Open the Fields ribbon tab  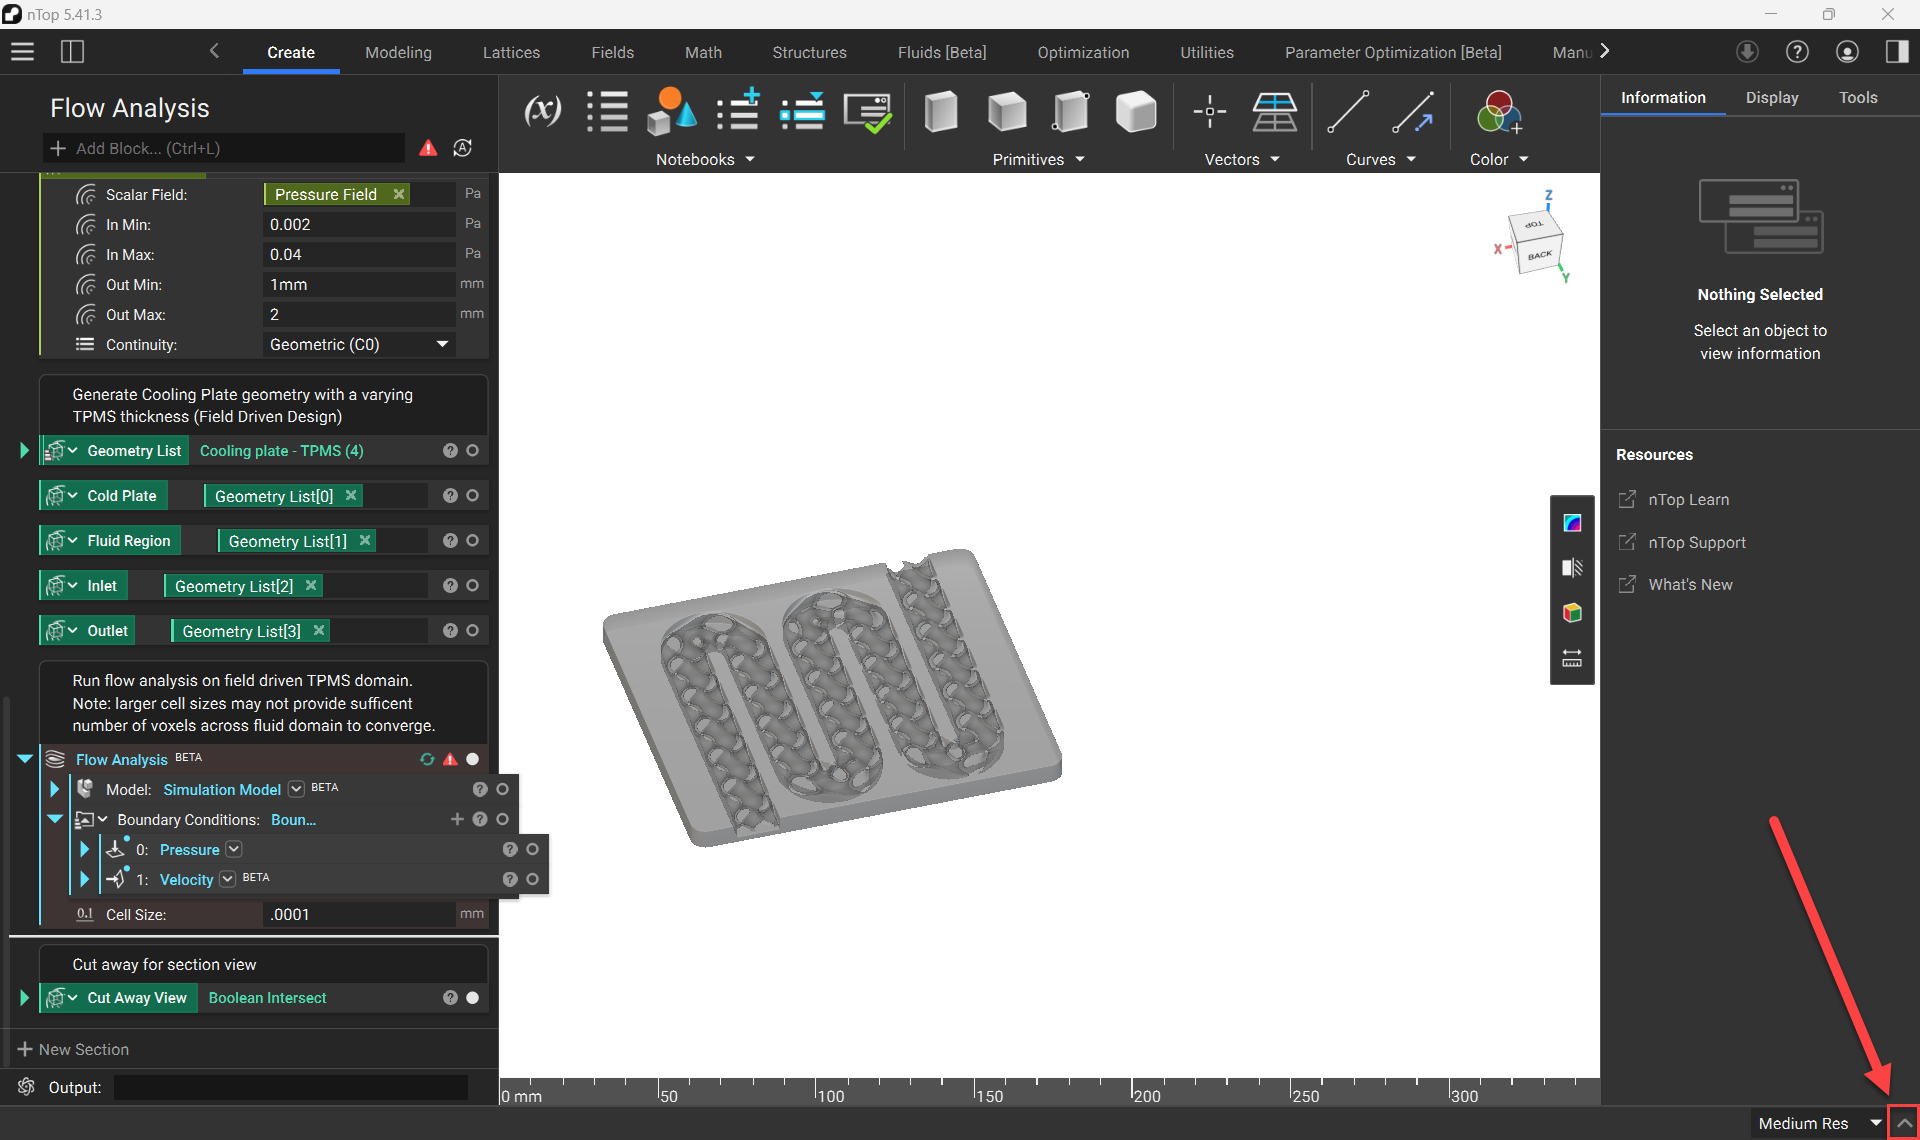[x=612, y=52]
